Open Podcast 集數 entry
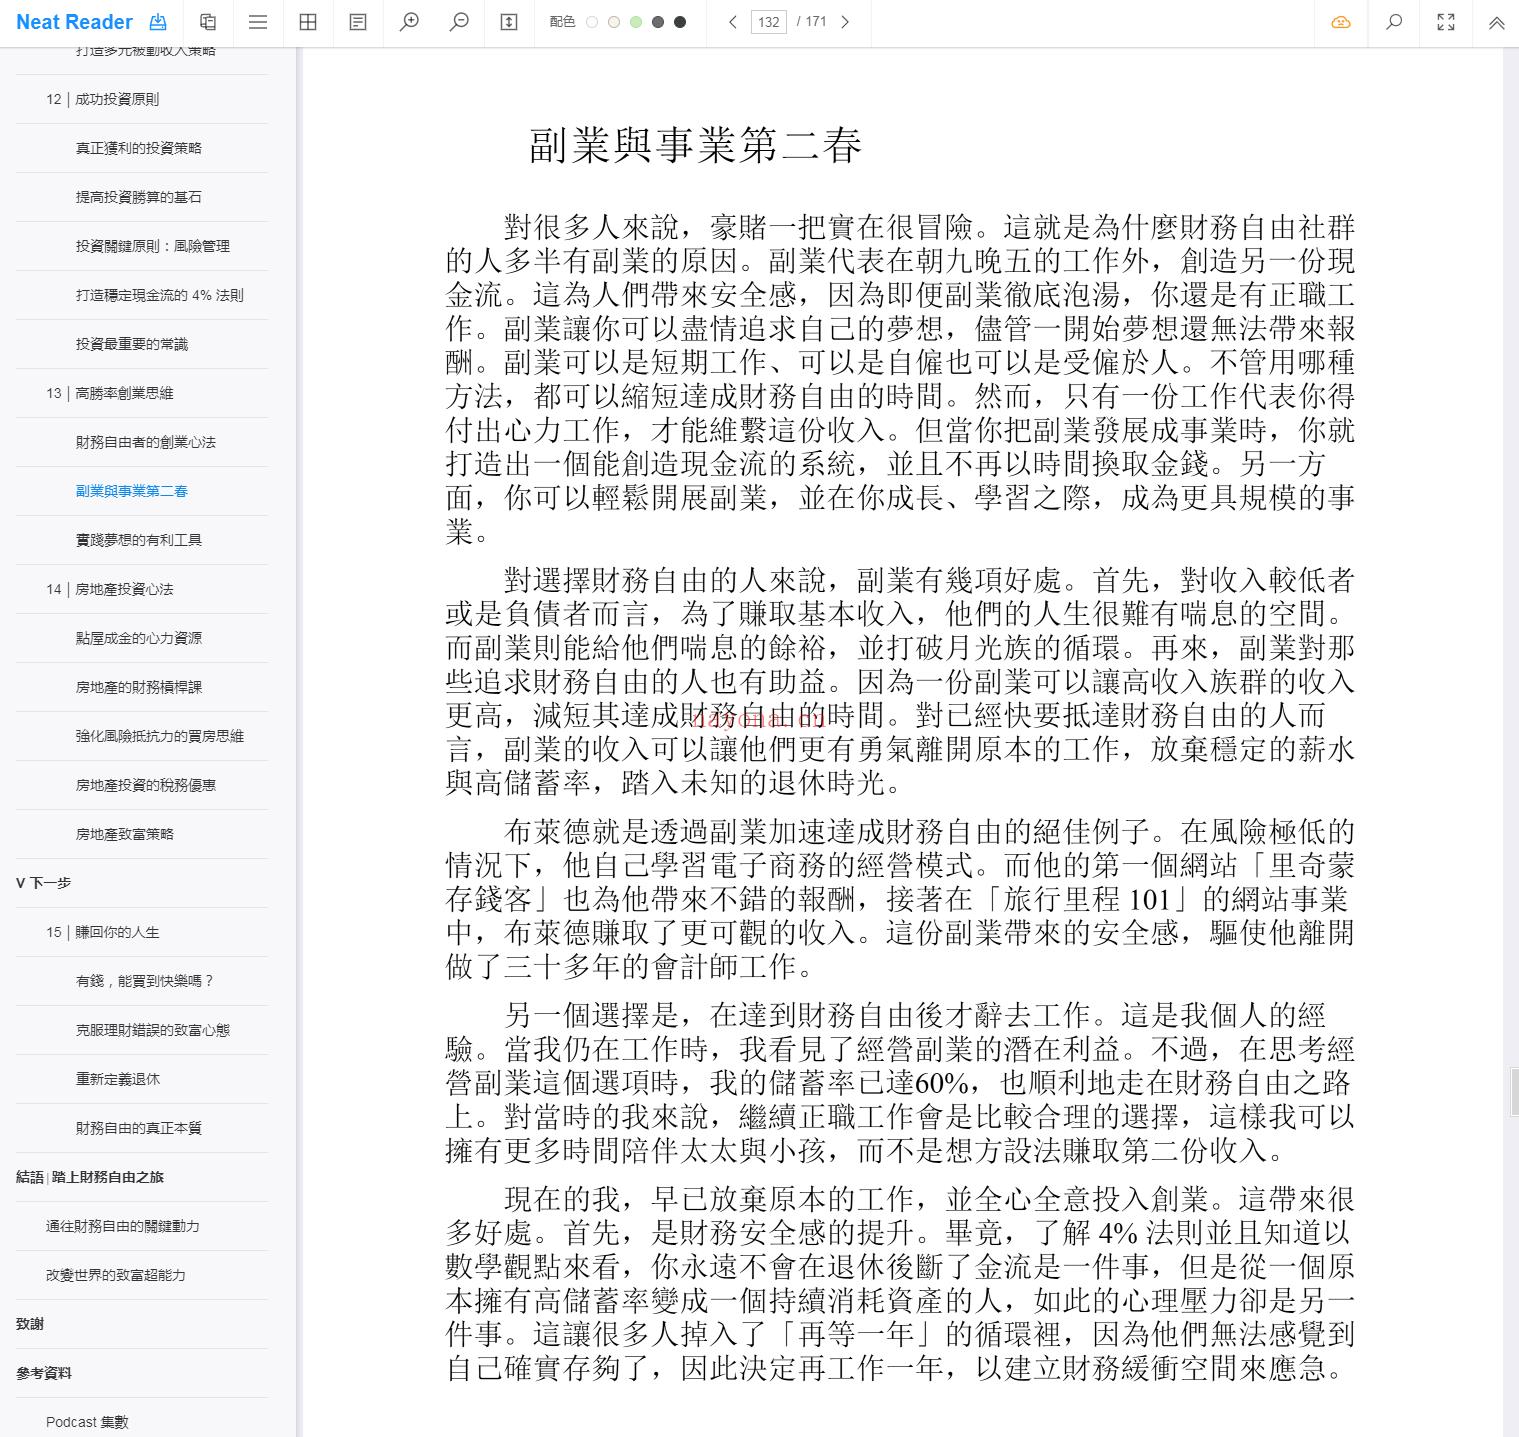This screenshot has height=1437, width=1519. (87, 1422)
